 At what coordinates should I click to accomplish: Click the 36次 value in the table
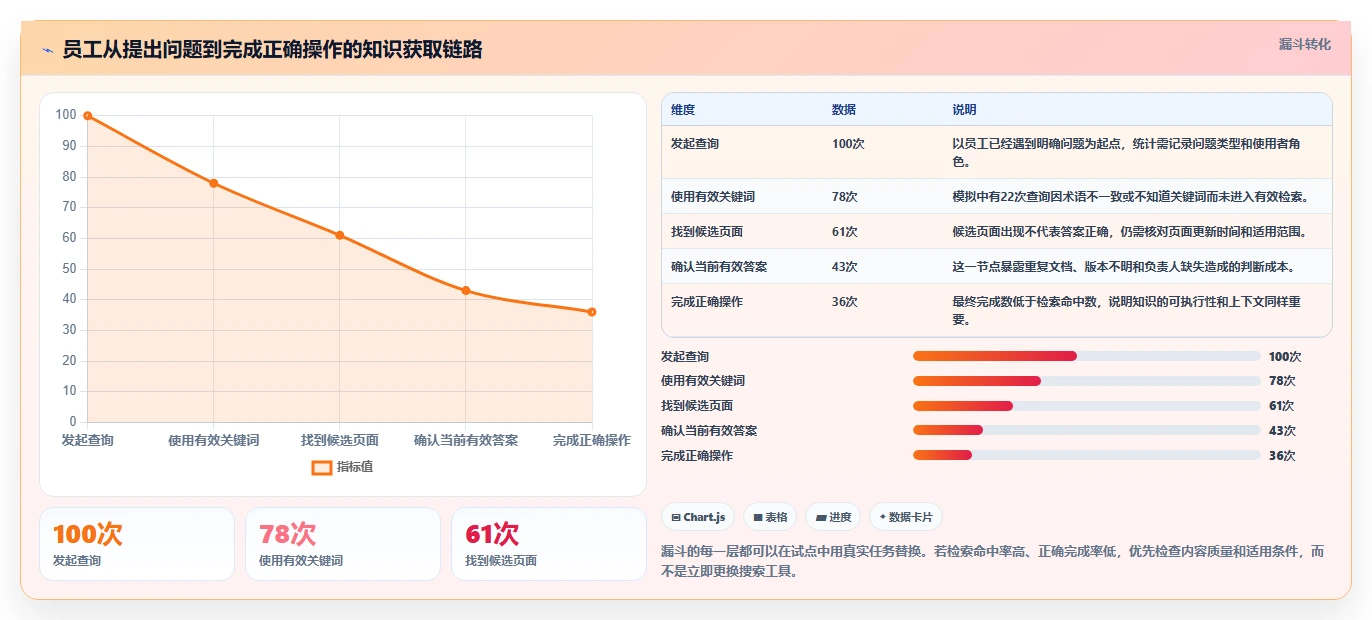click(845, 302)
